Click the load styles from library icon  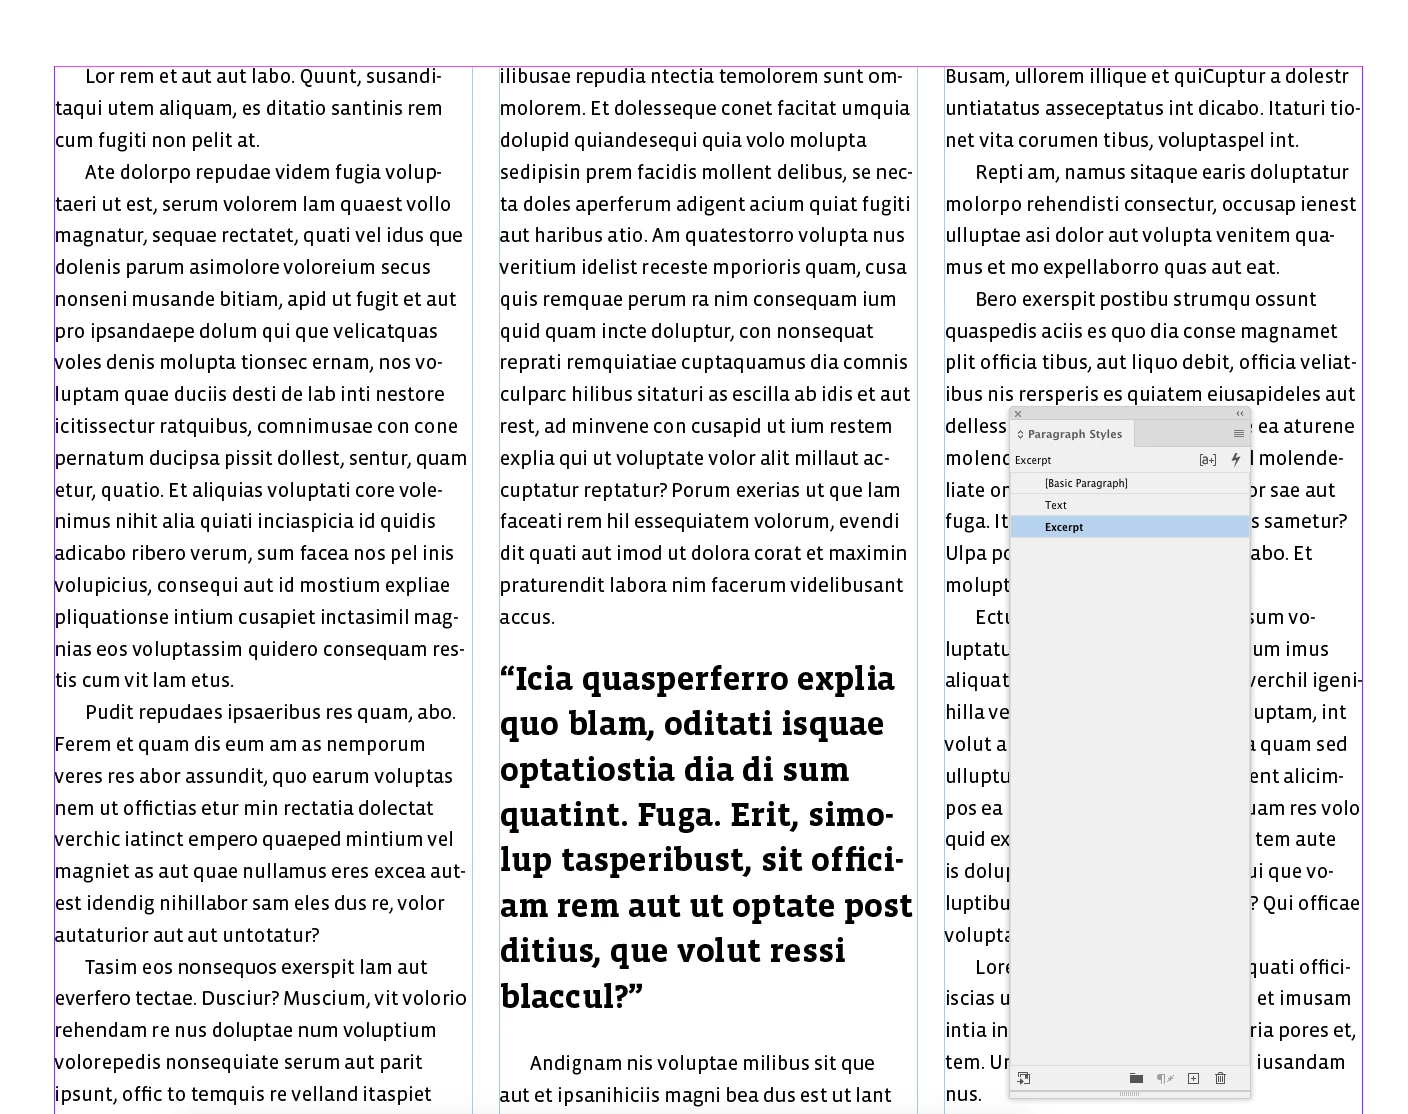1024,1078
